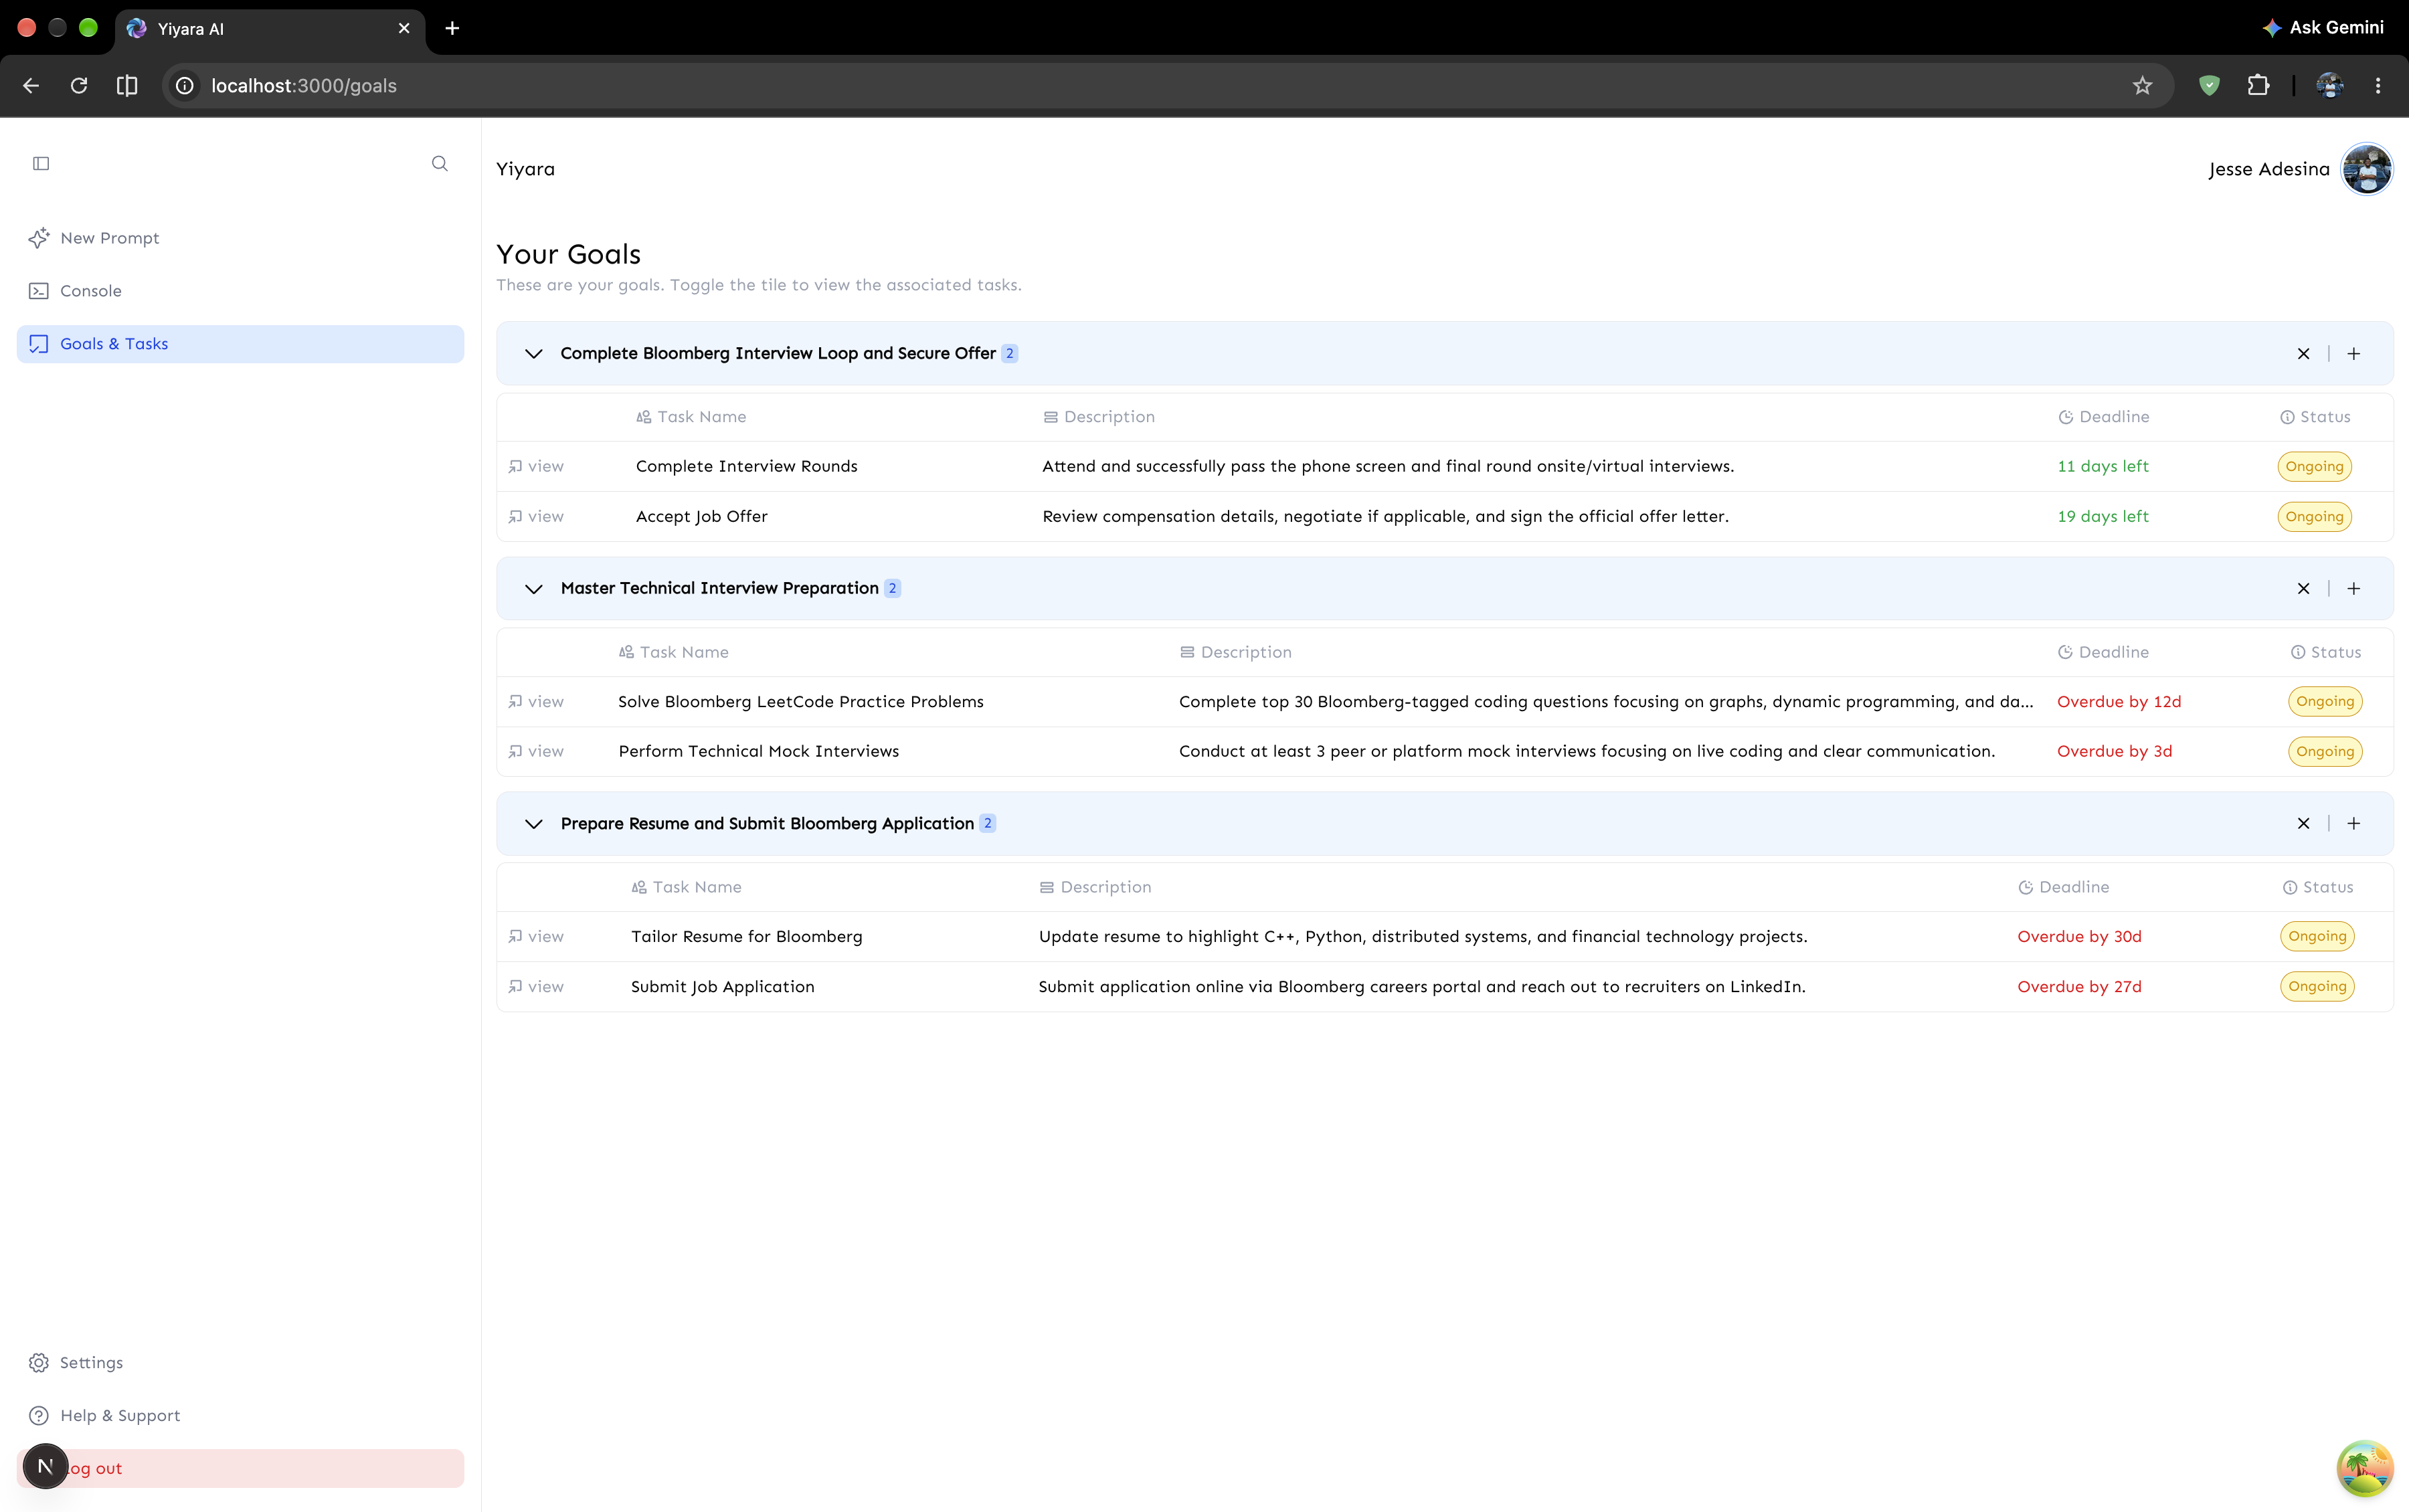Screen dimensions: 2409x1512
Task: Delete the Complete Bloomberg Interview Loop goal
Action: point(2304,354)
